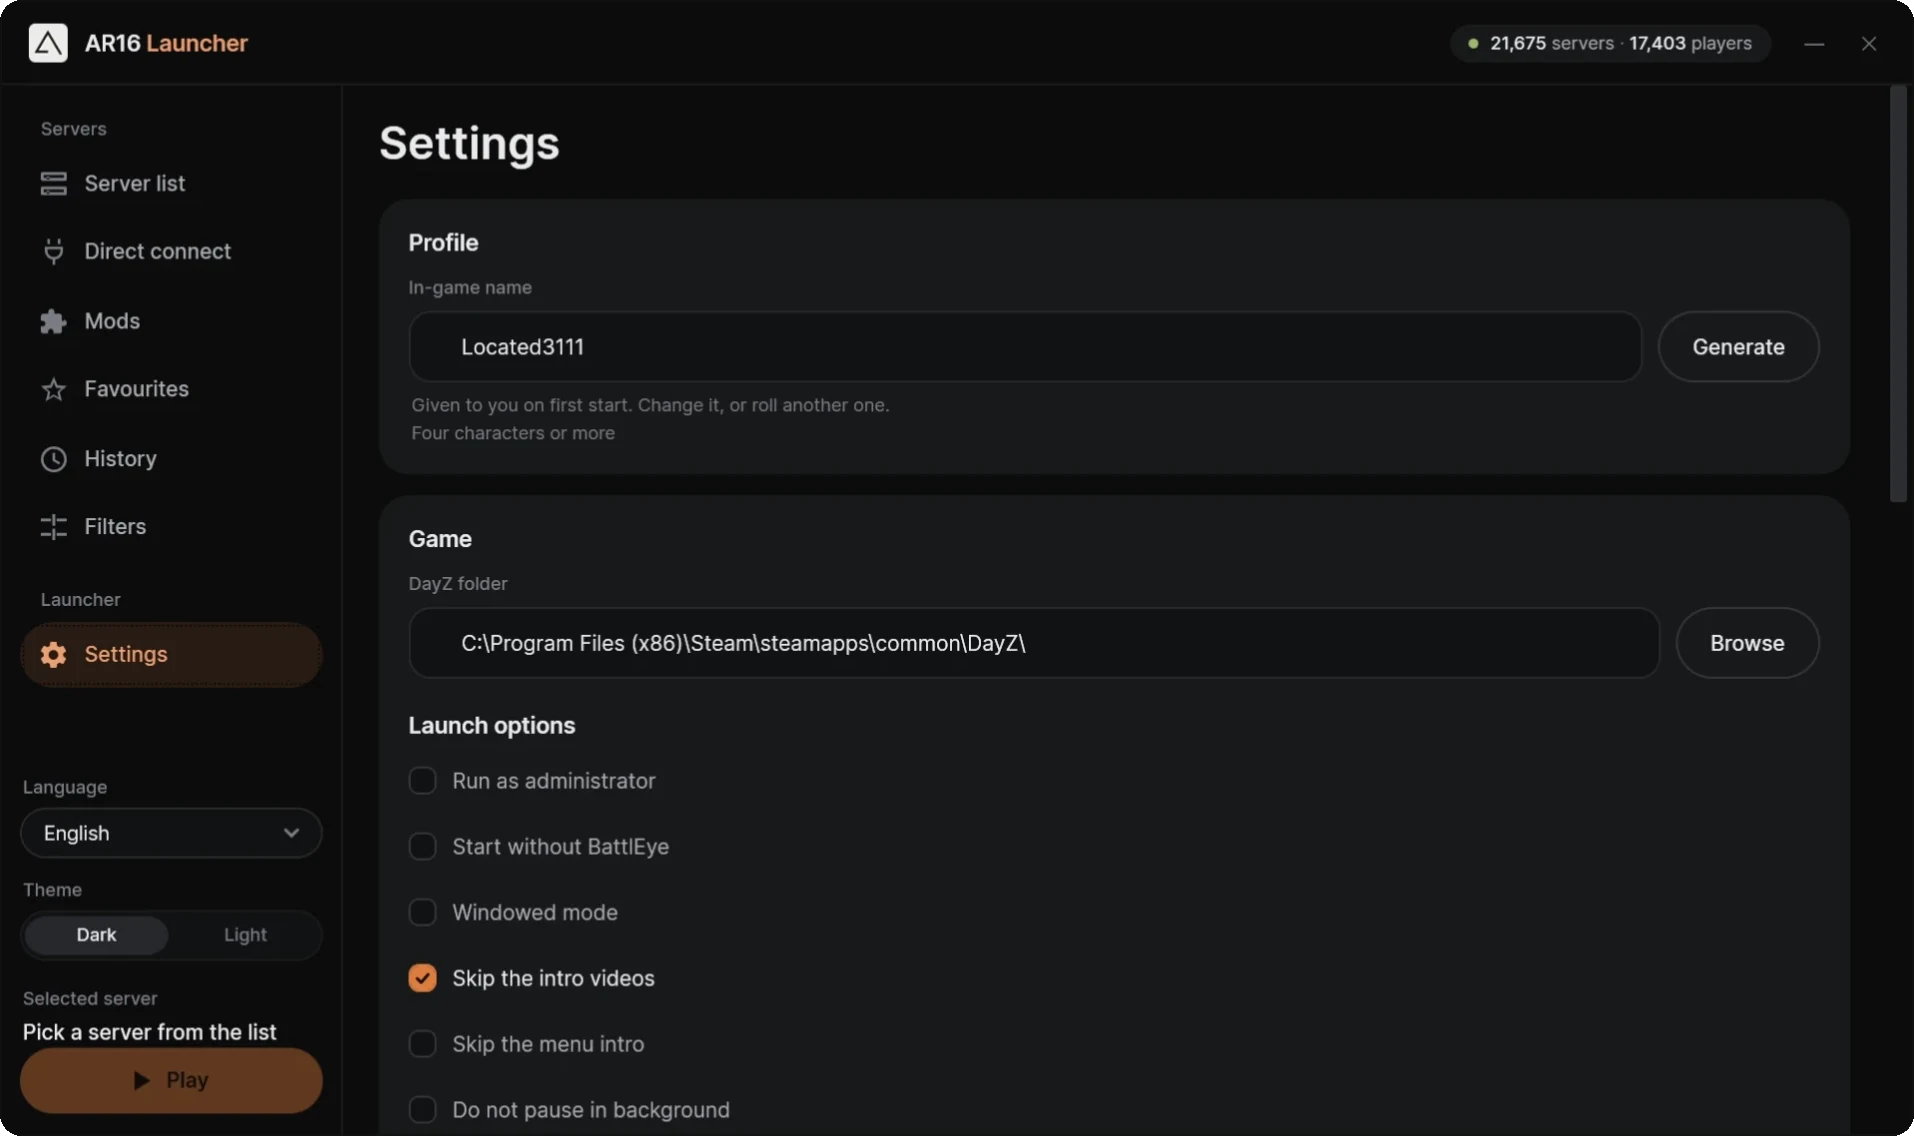The image size is (1914, 1136).
Task: Click the Favourites star icon
Action: point(53,389)
